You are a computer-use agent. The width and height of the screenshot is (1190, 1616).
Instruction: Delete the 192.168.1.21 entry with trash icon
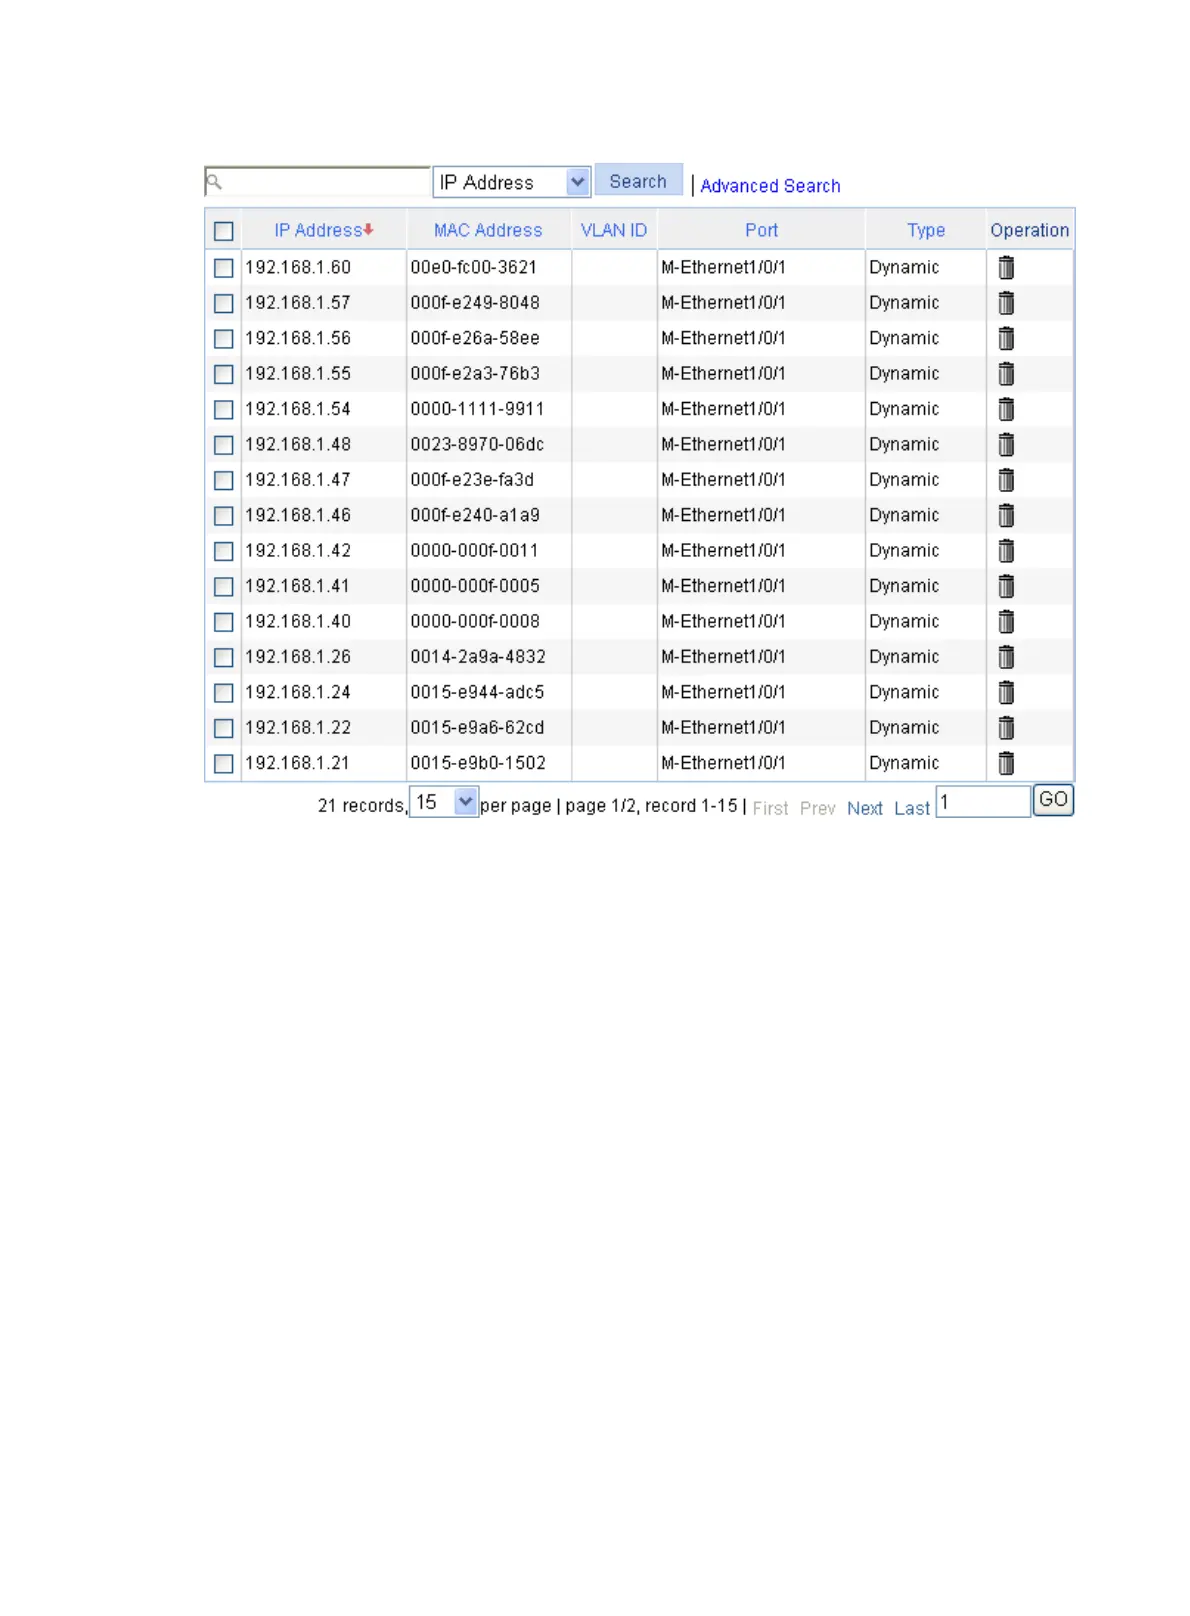(1006, 763)
